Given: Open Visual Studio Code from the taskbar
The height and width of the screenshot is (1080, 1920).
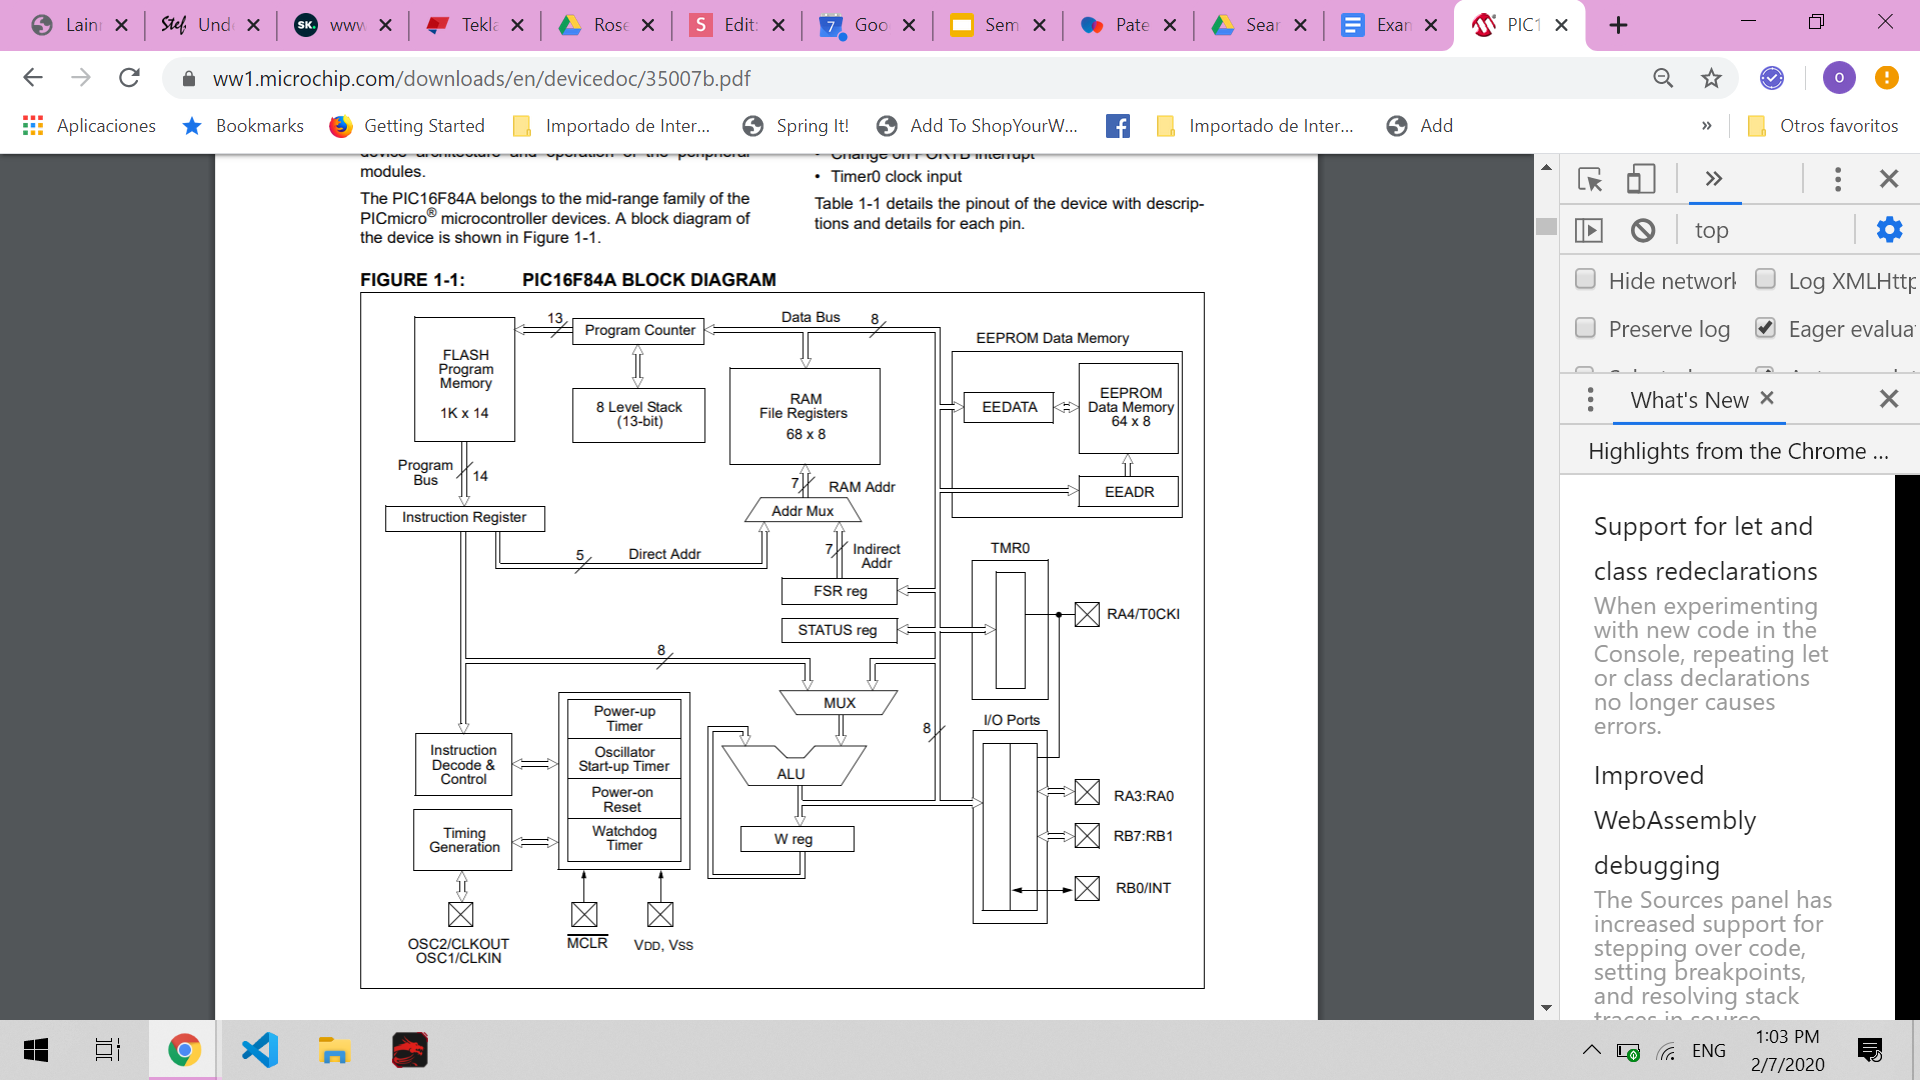Looking at the screenshot, I should [x=260, y=1050].
